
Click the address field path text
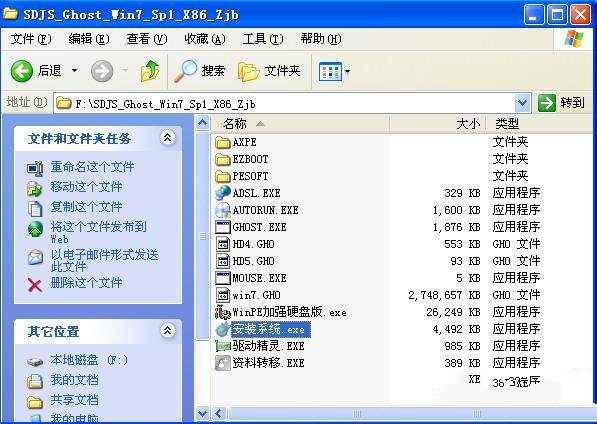pos(165,104)
